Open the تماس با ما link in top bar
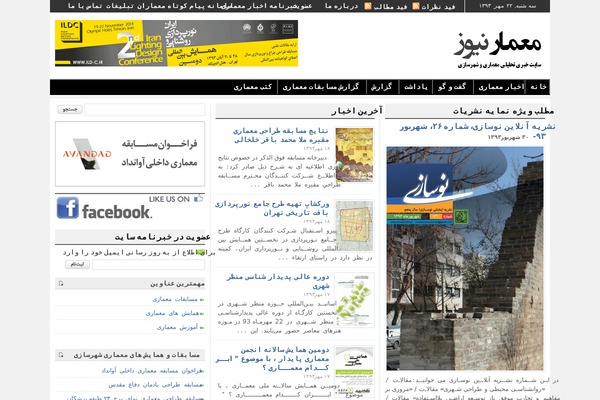This screenshot has width=600, height=400. [85, 7]
